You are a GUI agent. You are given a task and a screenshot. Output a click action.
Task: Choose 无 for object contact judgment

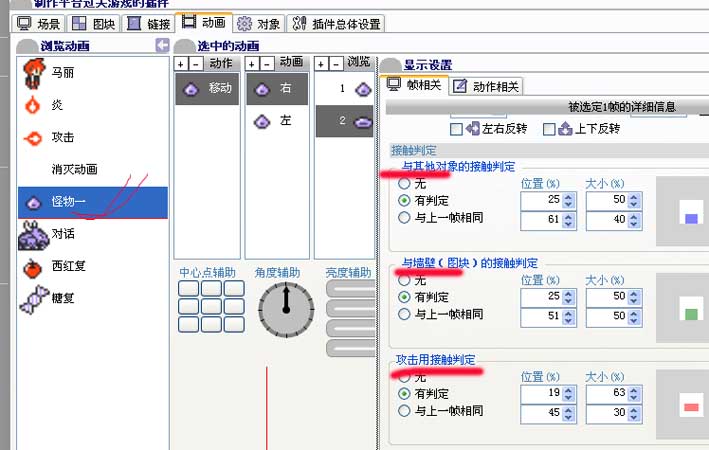pyautogui.click(x=404, y=184)
